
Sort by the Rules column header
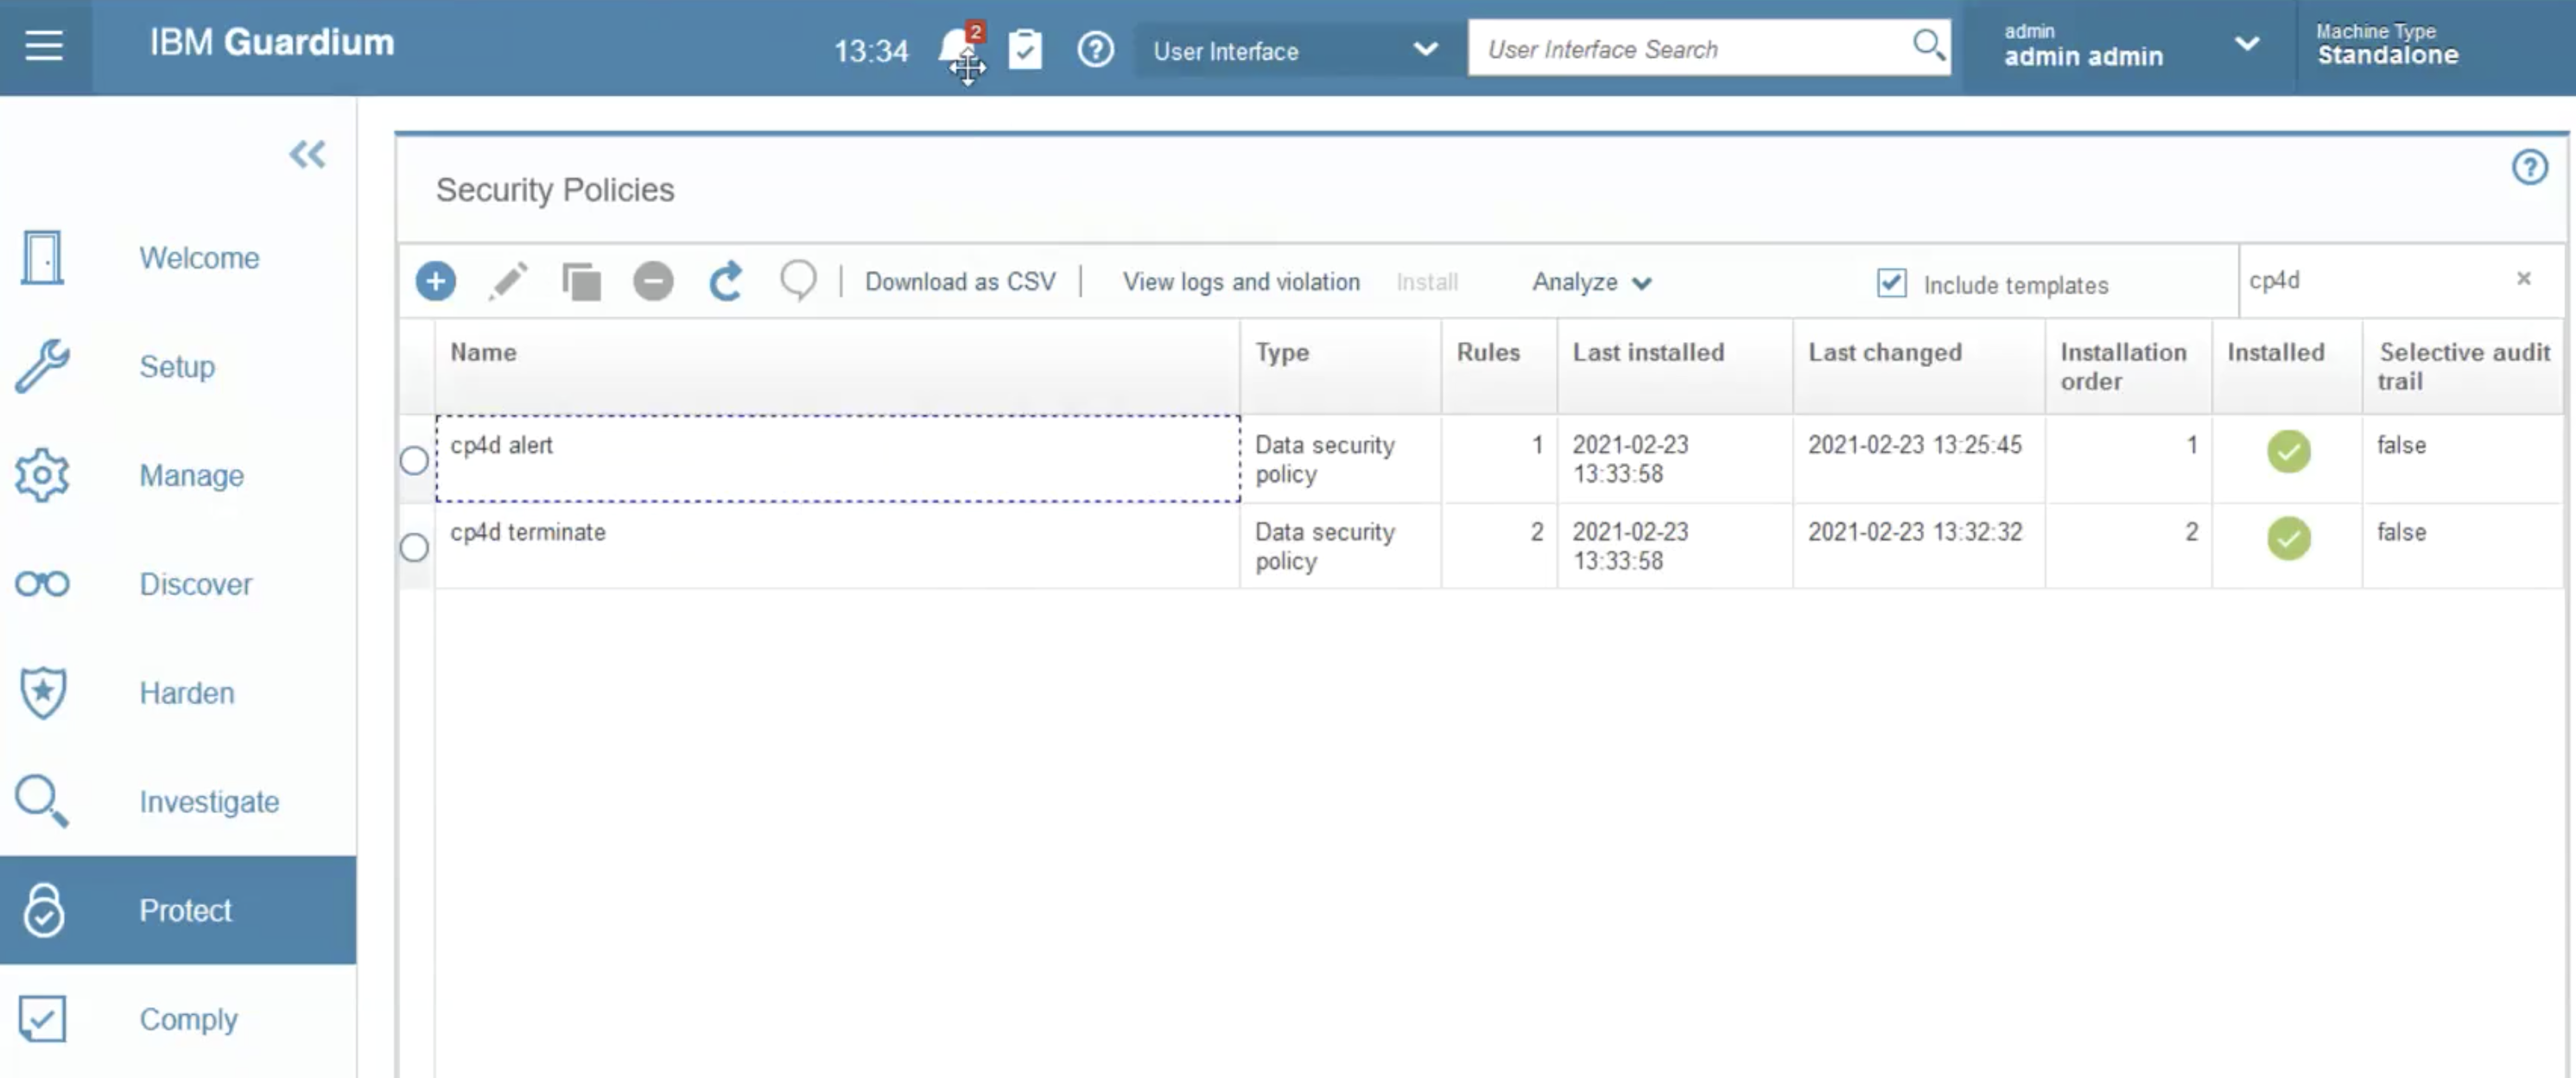(1488, 352)
